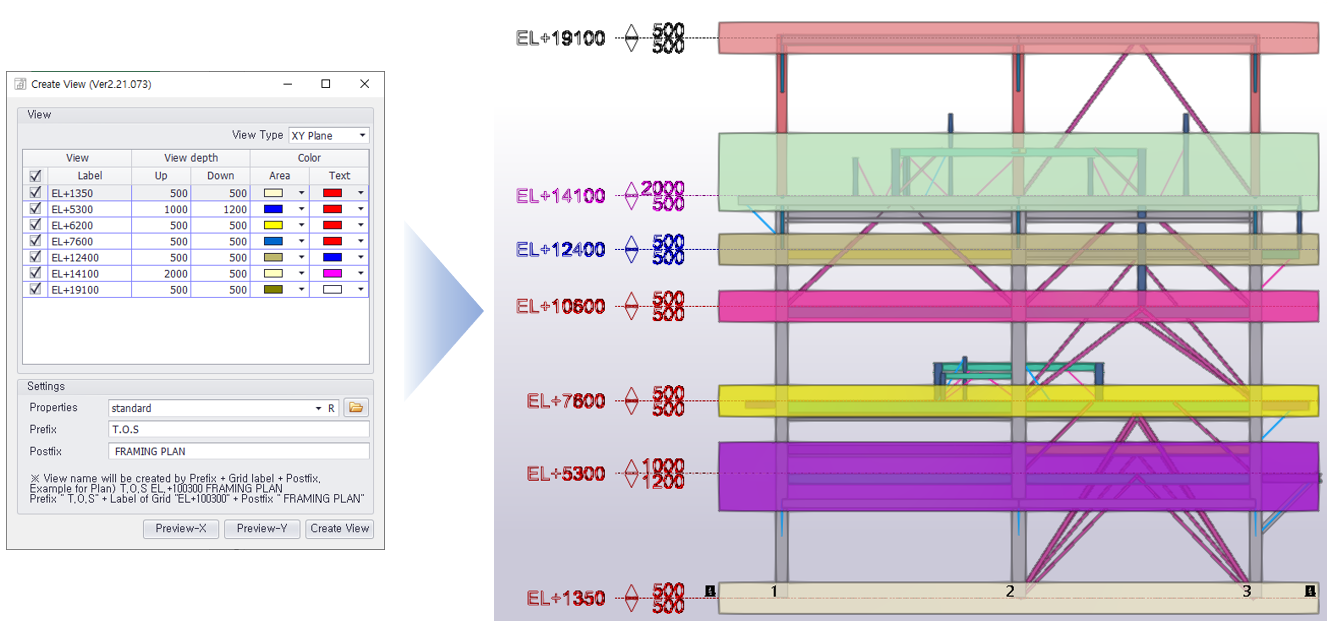
Task: Expand Area color dropdown for EL+5300
Action: coord(302,209)
